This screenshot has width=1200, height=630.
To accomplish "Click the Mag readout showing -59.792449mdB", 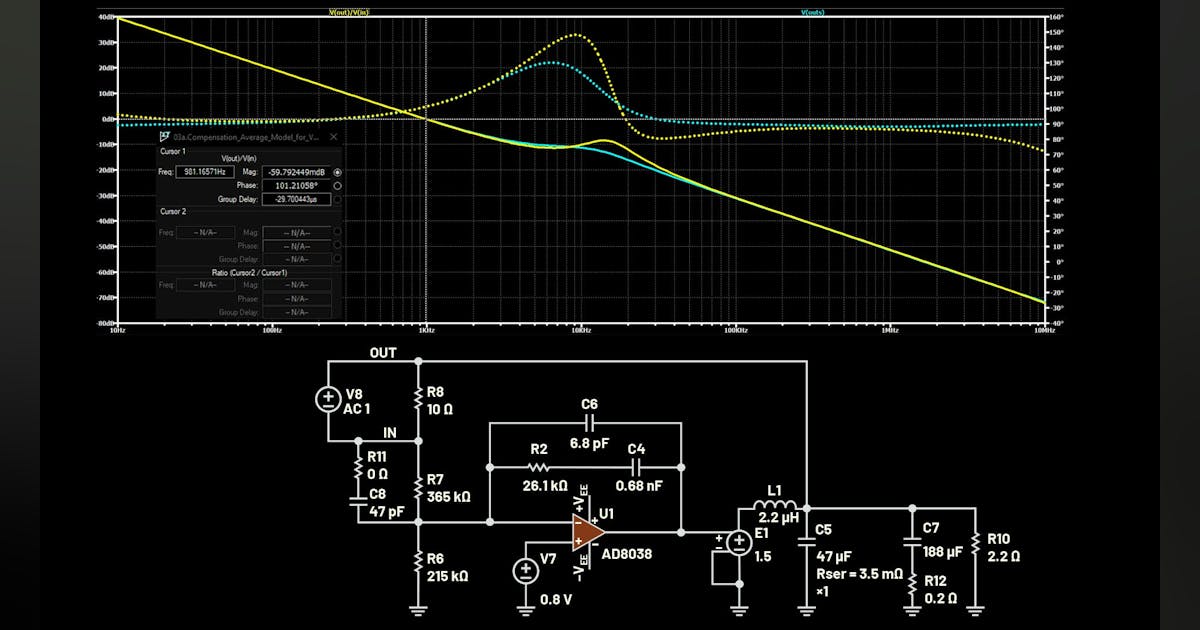I will pos(296,172).
